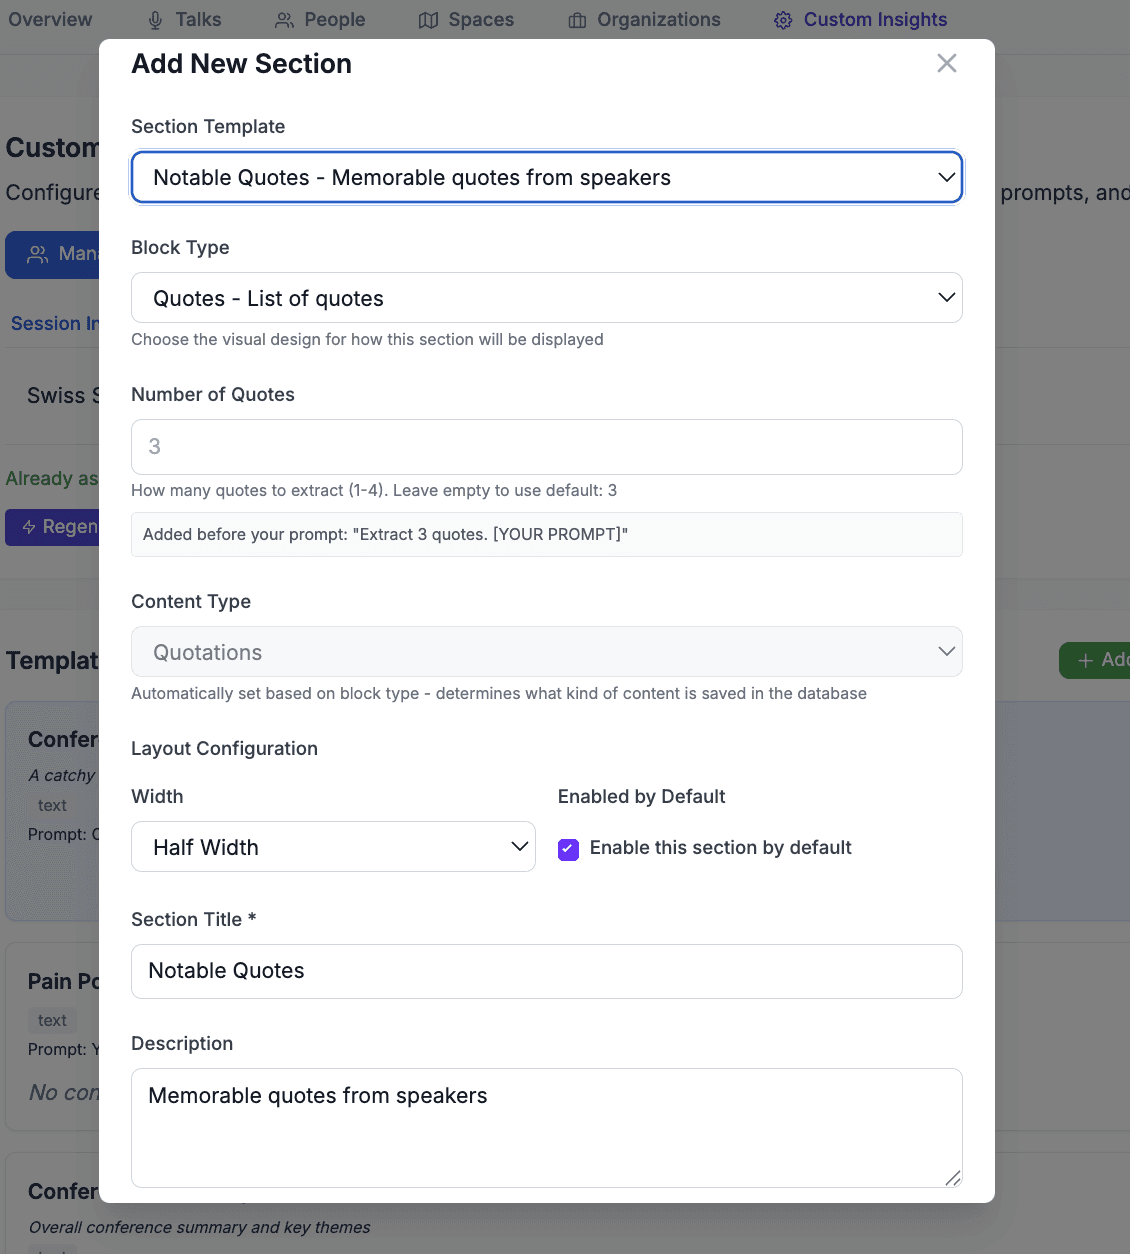Click the building icon next to Organizations

tap(577, 21)
